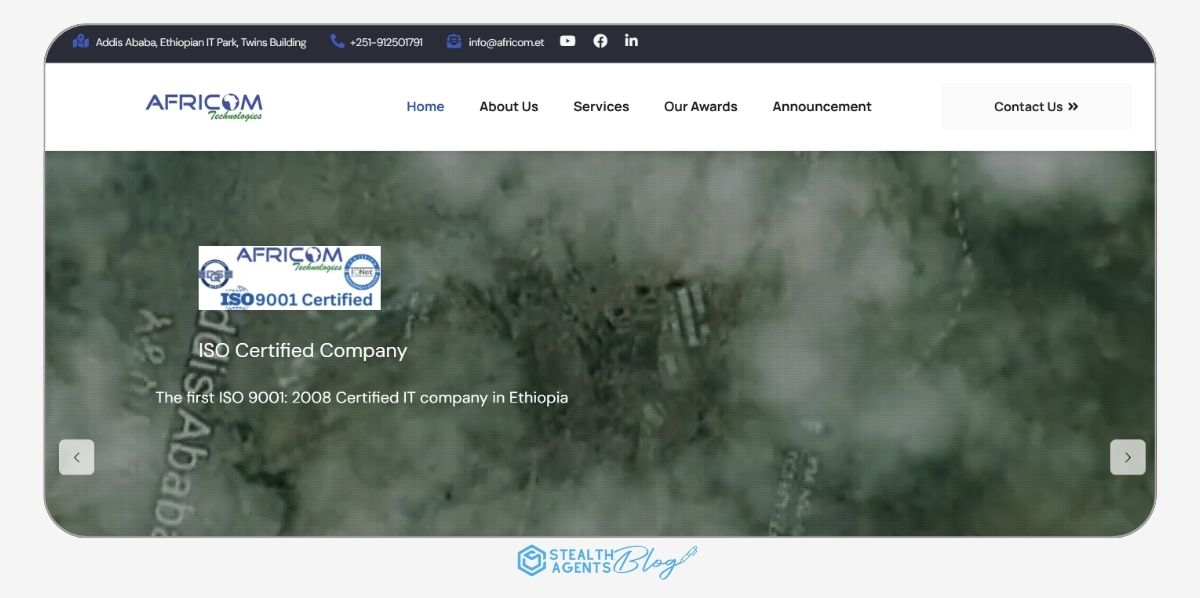This screenshot has width=1200, height=598.
Task: Click the Addis Ababa address text
Action: (201, 43)
